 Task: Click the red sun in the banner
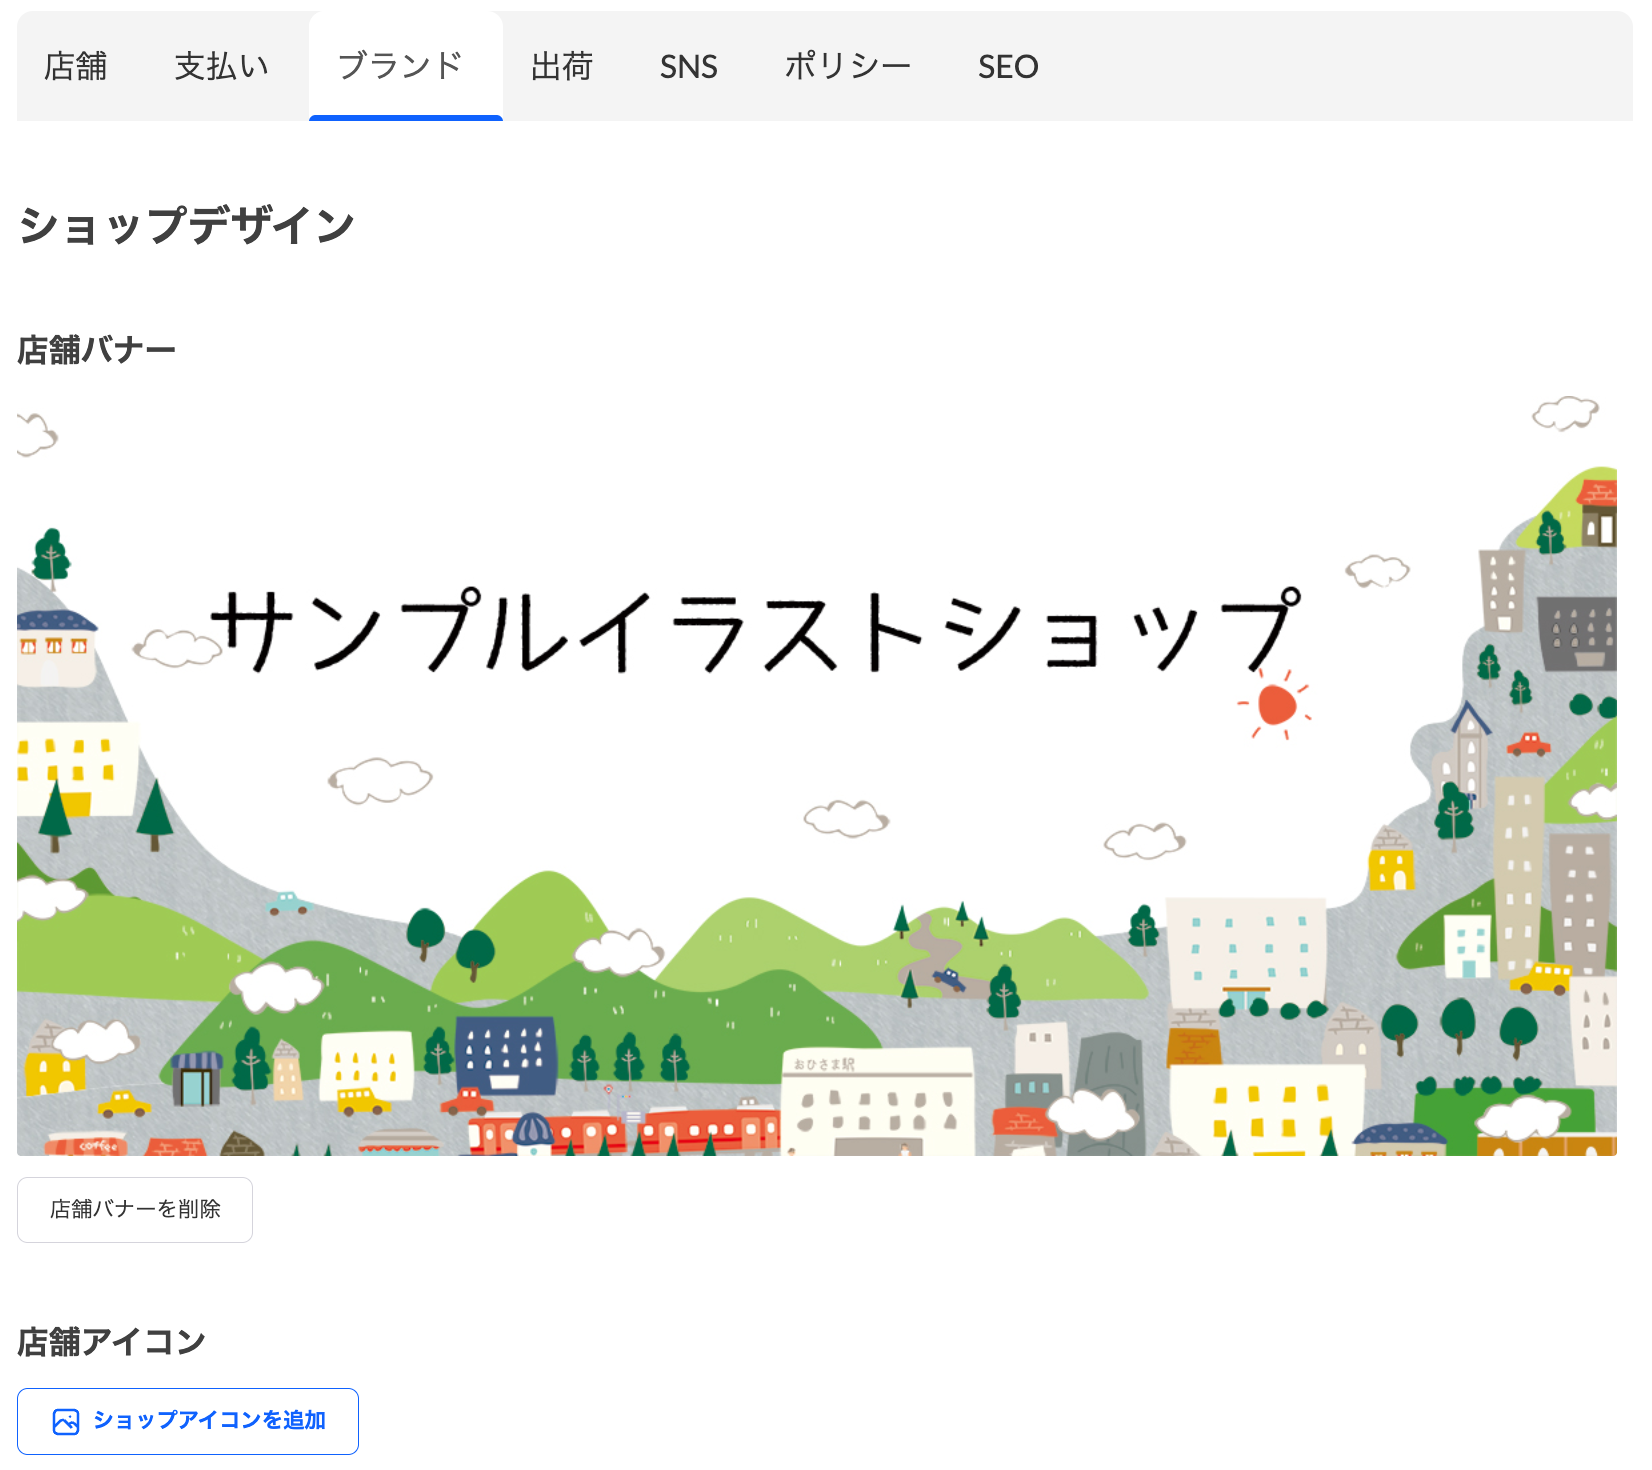click(x=1276, y=705)
